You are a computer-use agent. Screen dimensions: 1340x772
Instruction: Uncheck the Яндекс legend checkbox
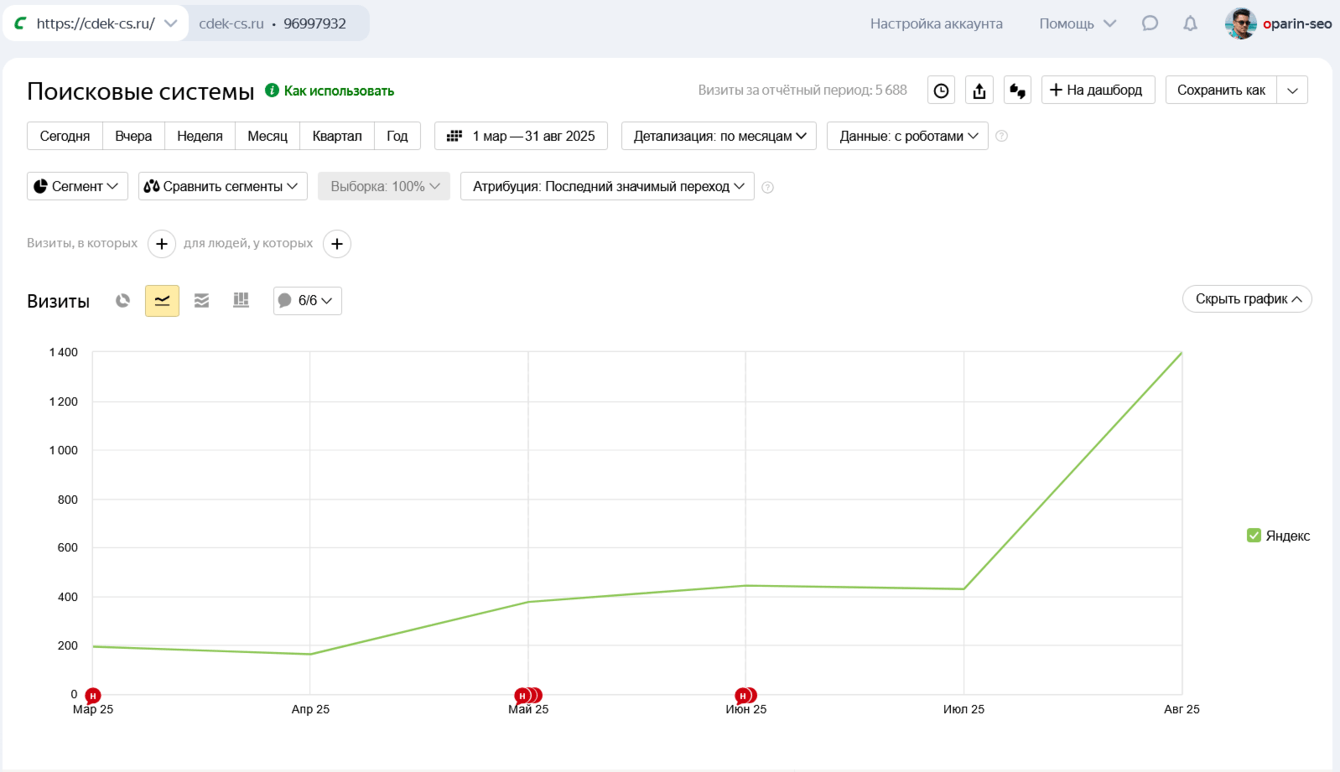pos(1254,536)
